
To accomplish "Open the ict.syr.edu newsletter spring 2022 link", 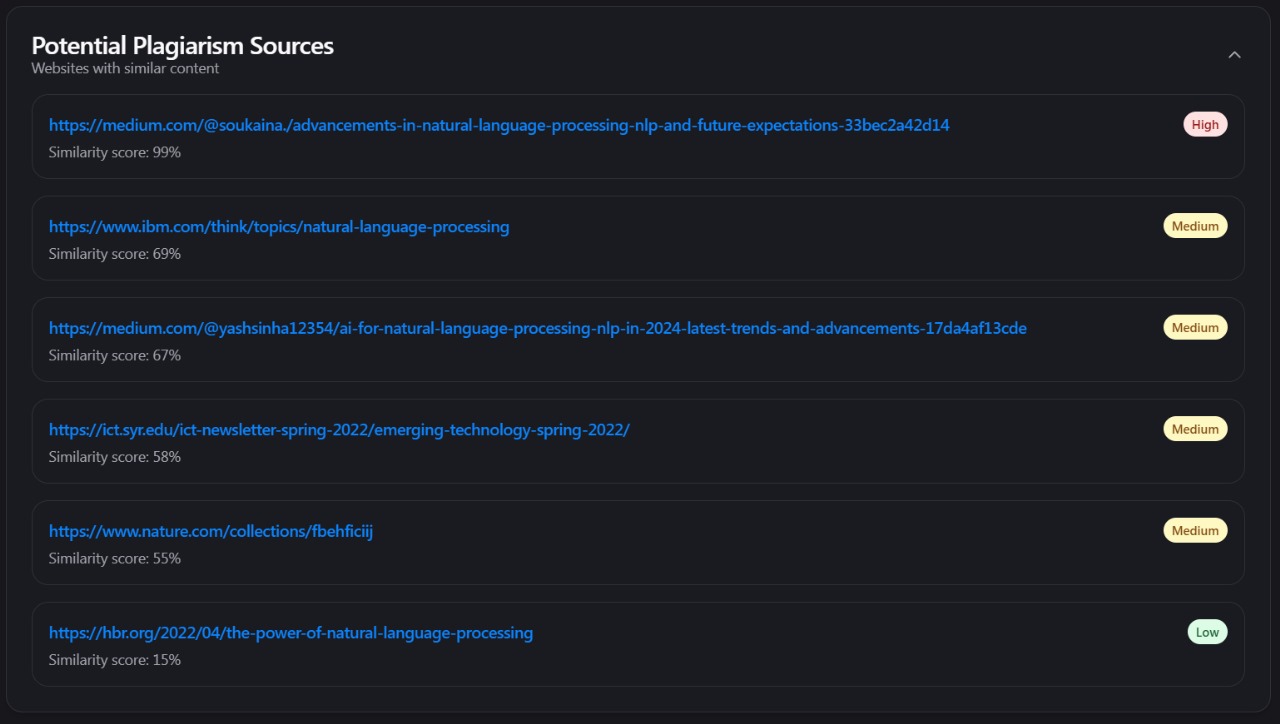I will pos(339,430).
